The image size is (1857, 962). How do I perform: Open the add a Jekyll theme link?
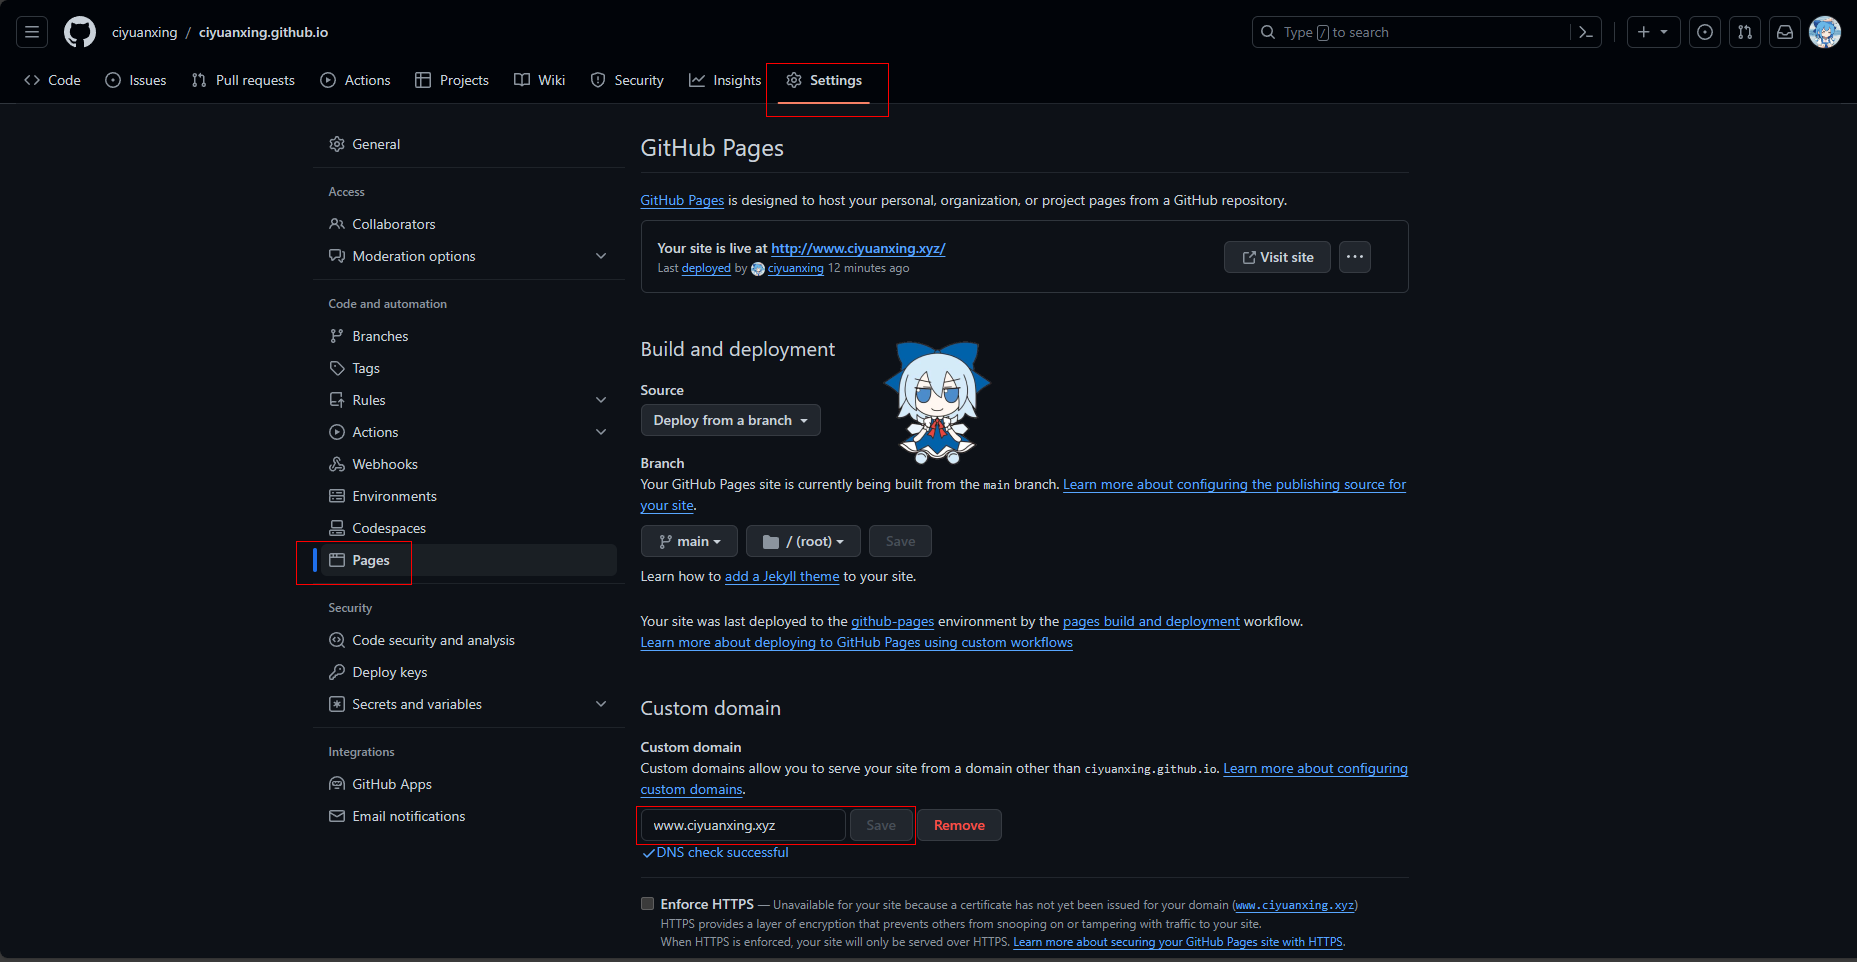[782, 576]
